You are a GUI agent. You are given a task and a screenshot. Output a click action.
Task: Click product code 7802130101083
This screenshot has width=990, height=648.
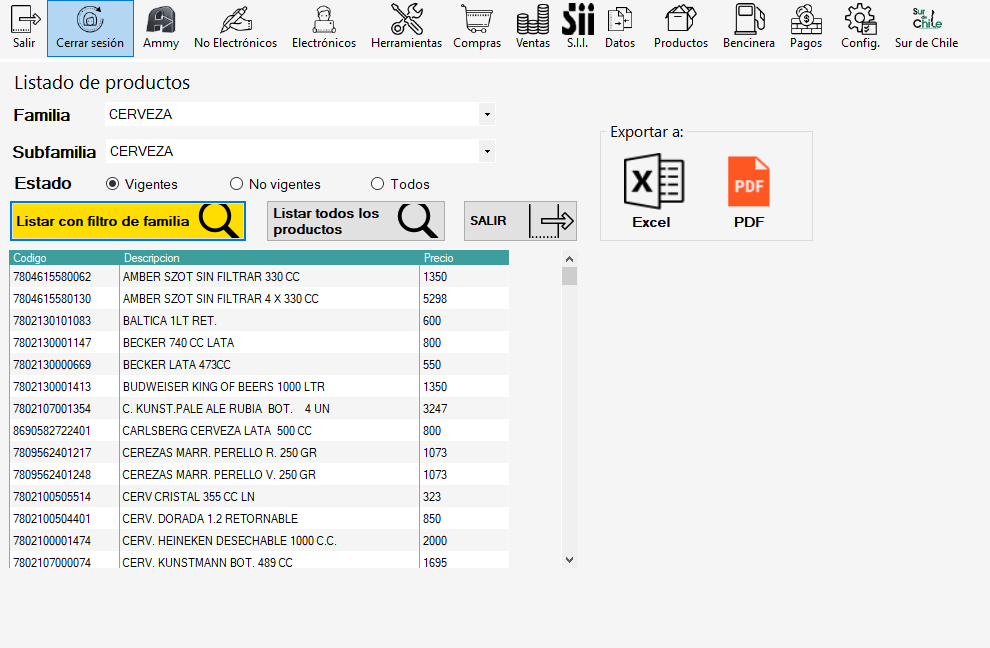click(52, 321)
